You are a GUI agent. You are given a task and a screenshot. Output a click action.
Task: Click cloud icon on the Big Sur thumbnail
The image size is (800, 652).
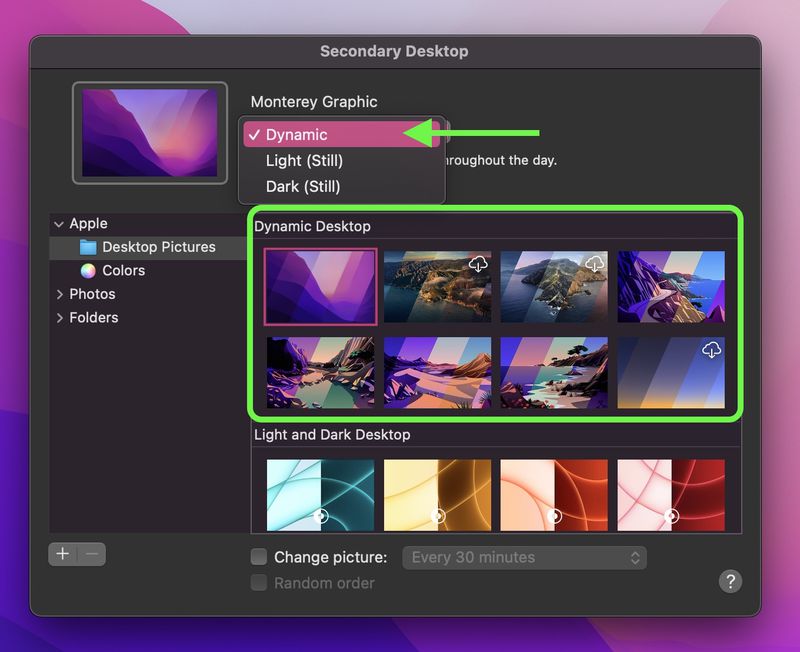[x=479, y=264]
